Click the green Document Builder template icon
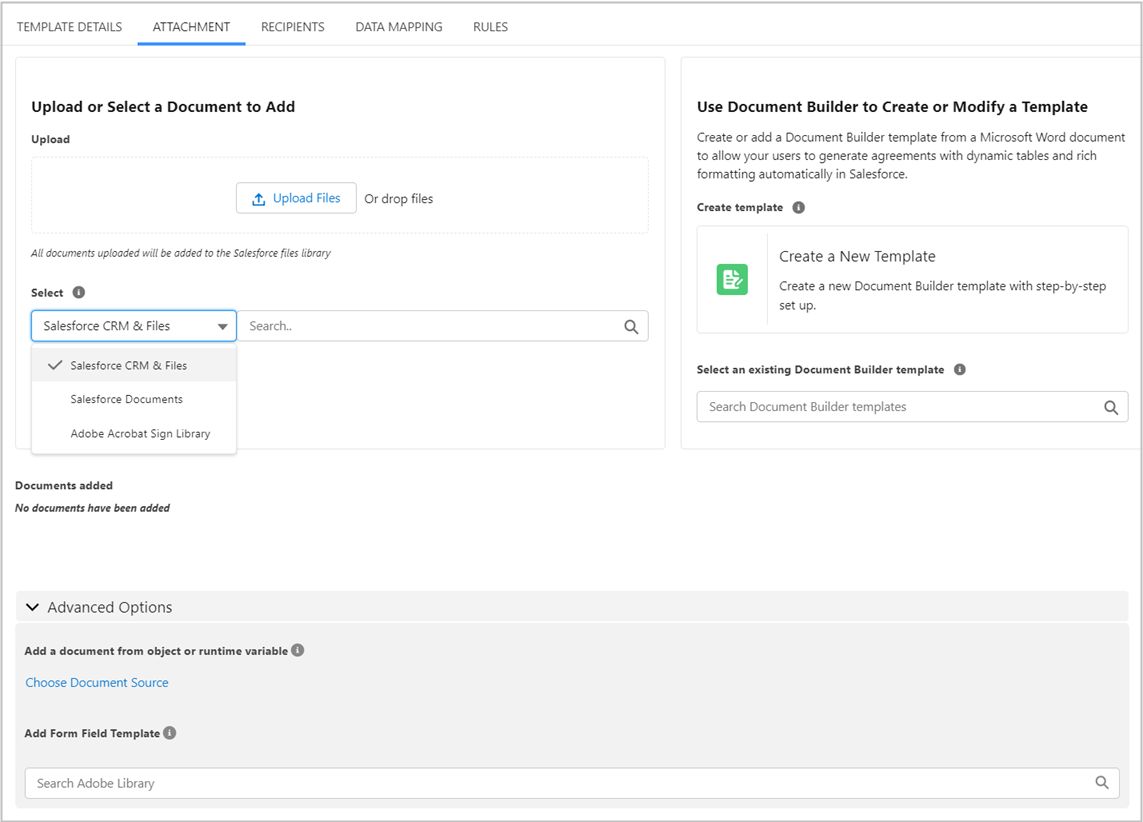 (732, 279)
